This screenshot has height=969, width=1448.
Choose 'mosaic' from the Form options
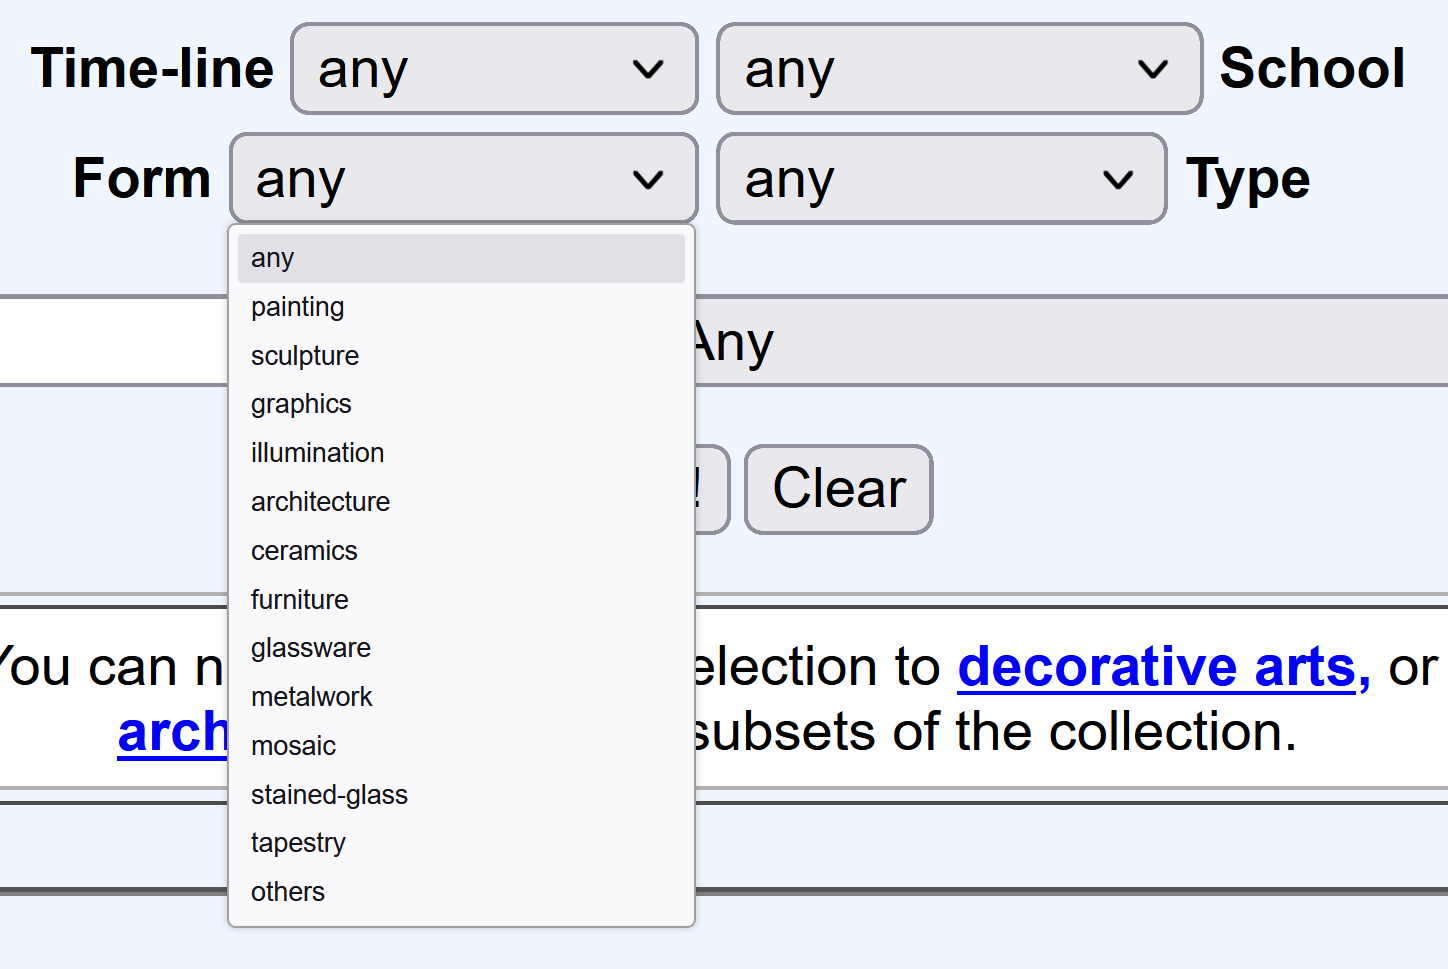[461, 746]
